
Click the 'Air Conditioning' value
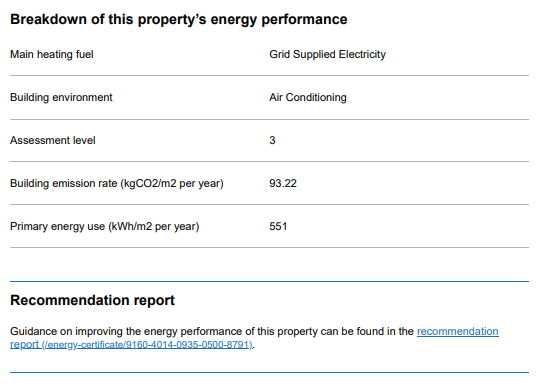point(308,97)
